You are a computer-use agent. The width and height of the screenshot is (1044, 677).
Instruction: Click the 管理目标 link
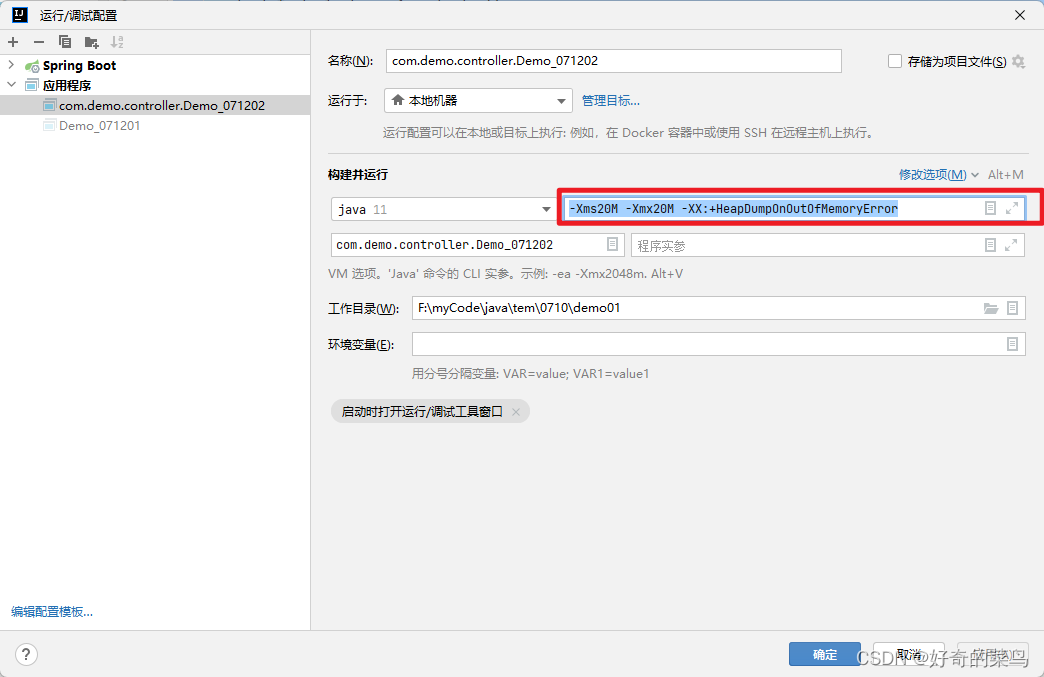click(610, 100)
